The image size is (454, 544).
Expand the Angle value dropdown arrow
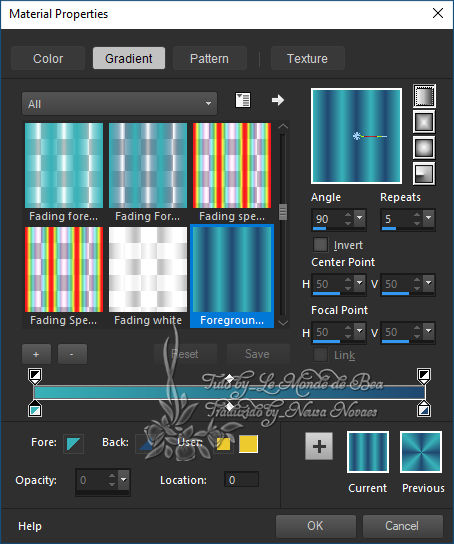359,218
